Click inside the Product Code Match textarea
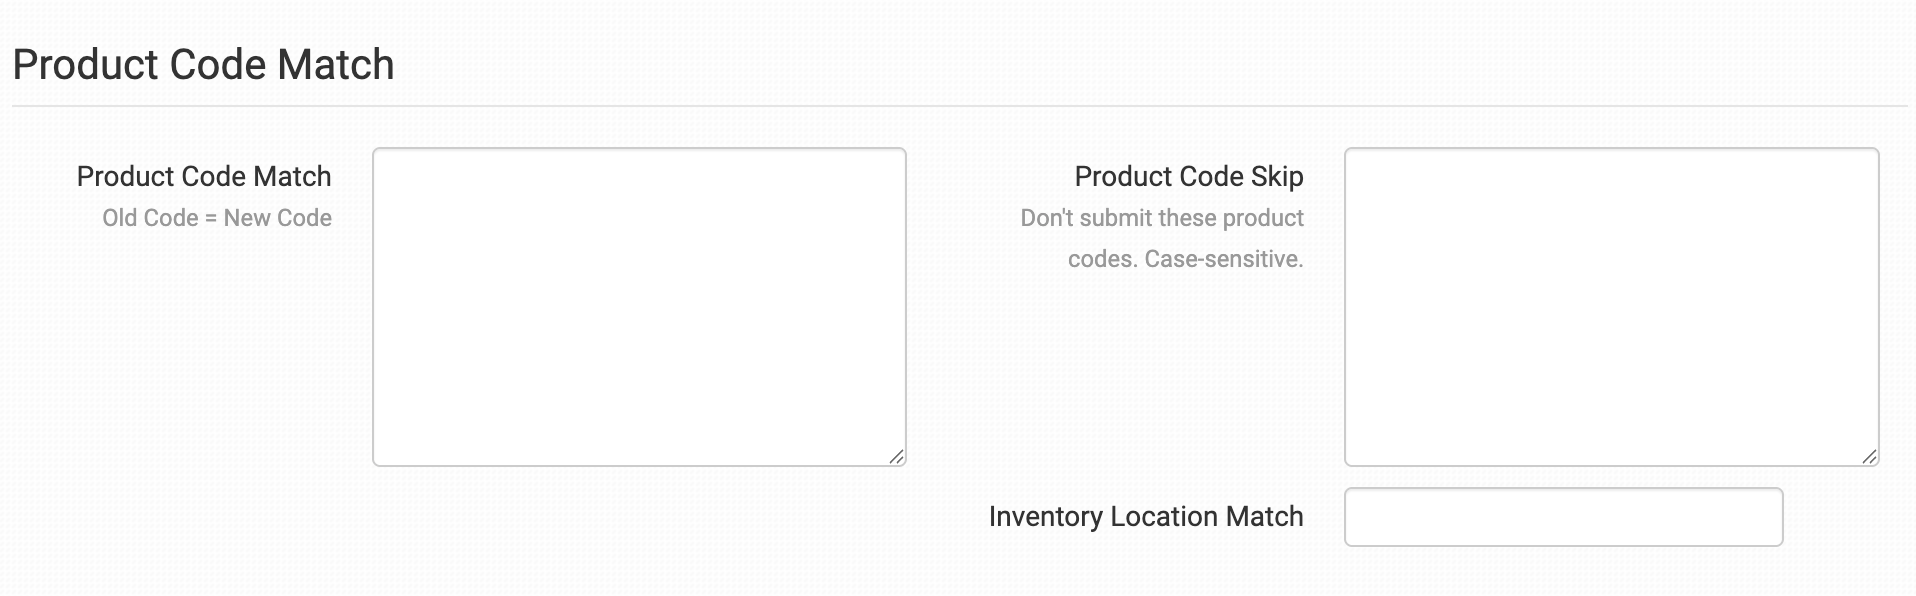 pyautogui.click(x=639, y=306)
